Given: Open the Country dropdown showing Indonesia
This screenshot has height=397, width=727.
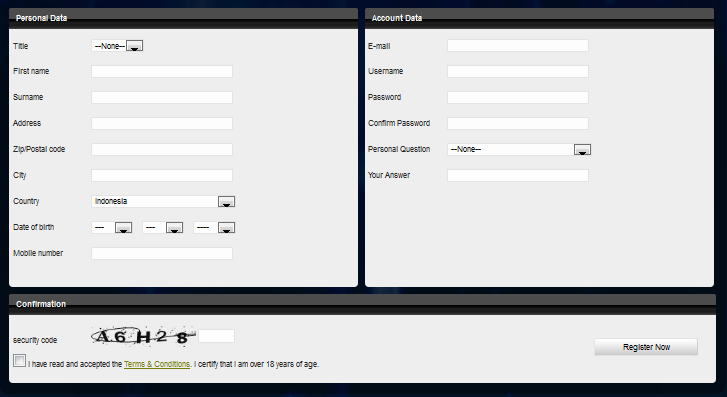Looking at the screenshot, I should (x=163, y=201).
